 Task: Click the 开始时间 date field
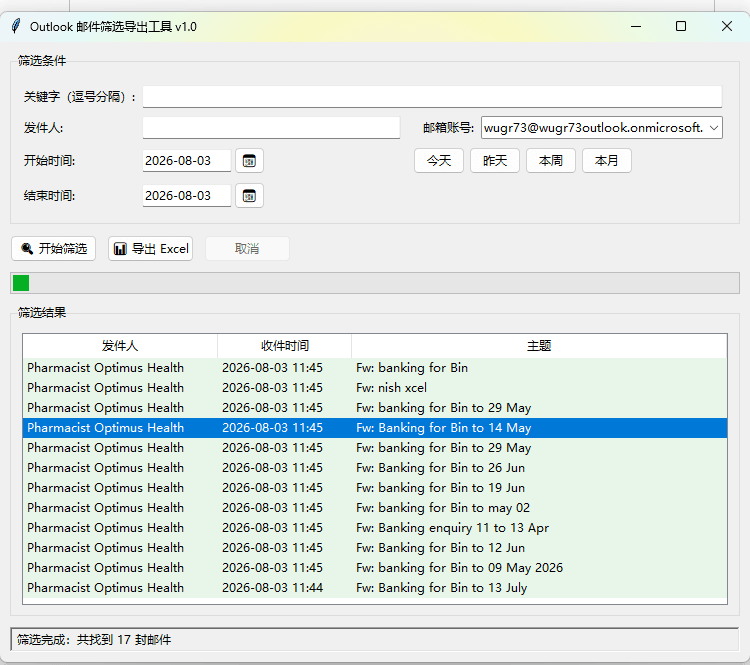[187, 161]
